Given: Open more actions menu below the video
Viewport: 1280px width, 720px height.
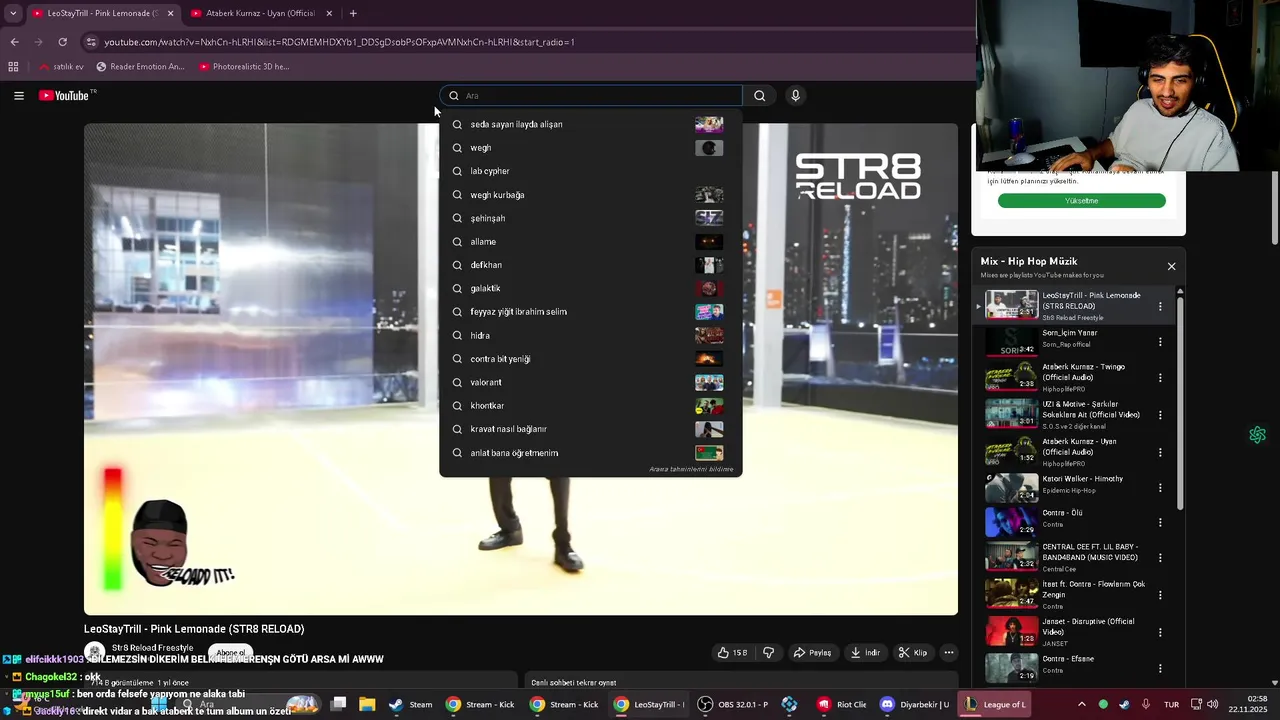Looking at the screenshot, I should (949, 653).
